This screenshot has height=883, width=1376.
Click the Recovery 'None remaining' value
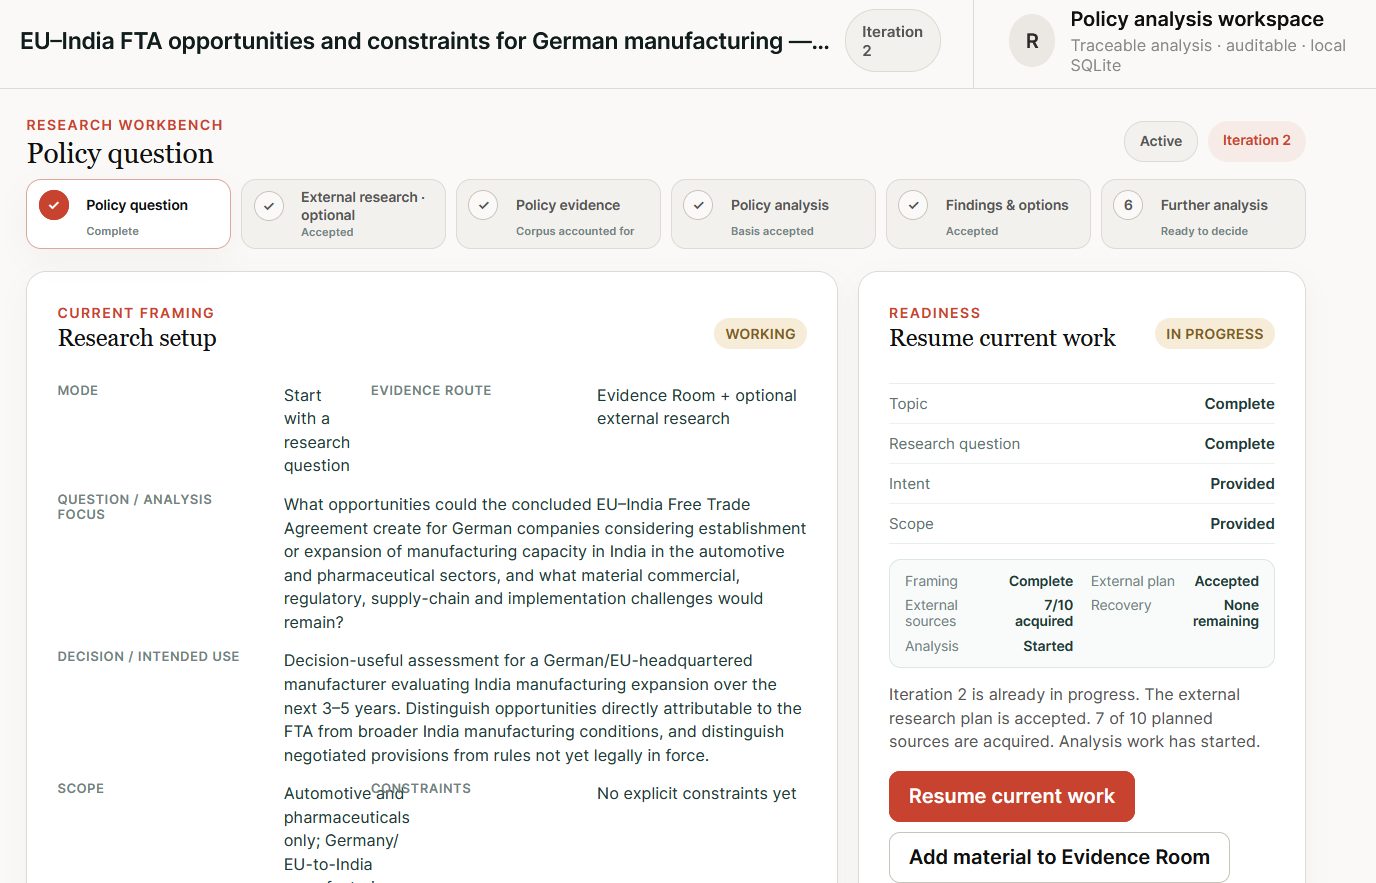[x=1226, y=613]
